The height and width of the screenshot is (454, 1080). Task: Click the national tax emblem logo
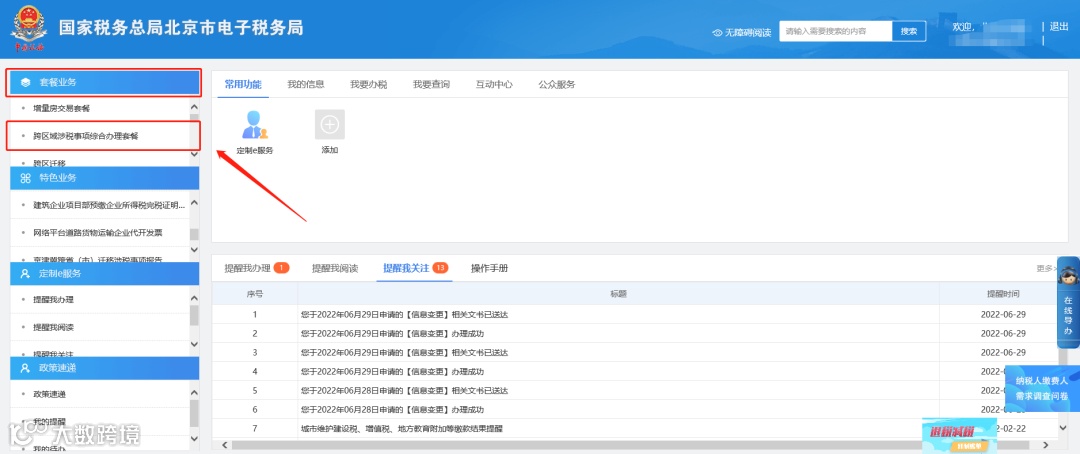click(x=28, y=29)
